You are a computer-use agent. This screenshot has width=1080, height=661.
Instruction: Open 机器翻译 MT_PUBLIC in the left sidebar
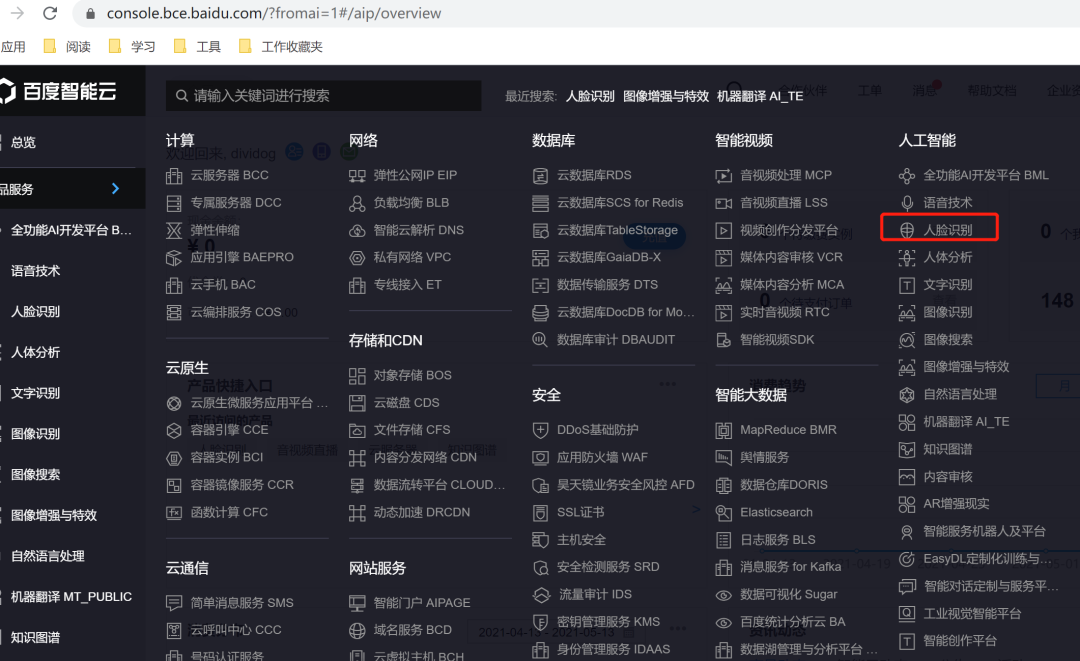(x=72, y=597)
